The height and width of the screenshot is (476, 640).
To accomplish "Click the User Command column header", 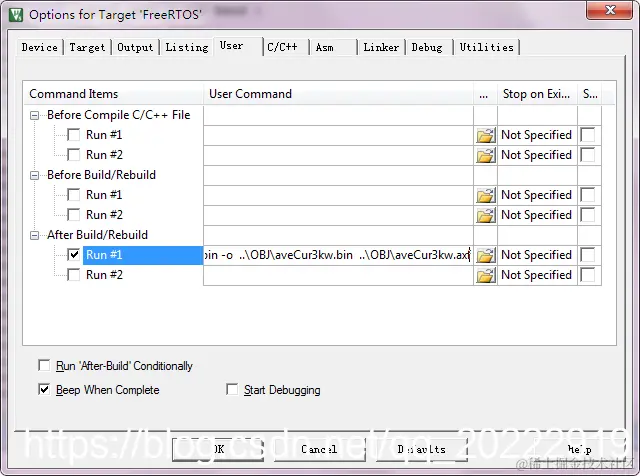I will pos(338,94).
